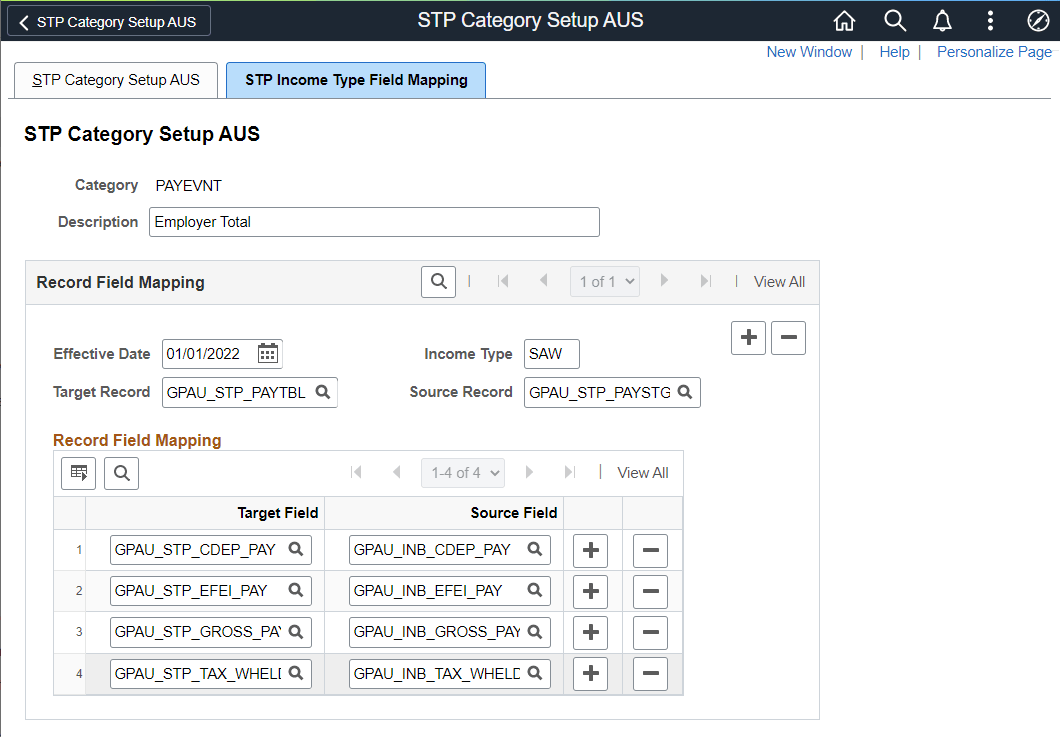The height and width of the screenshot is (737, 1060).
Task: Open grid personalize icon in Record Field Mapping
Action: point(78,473)
